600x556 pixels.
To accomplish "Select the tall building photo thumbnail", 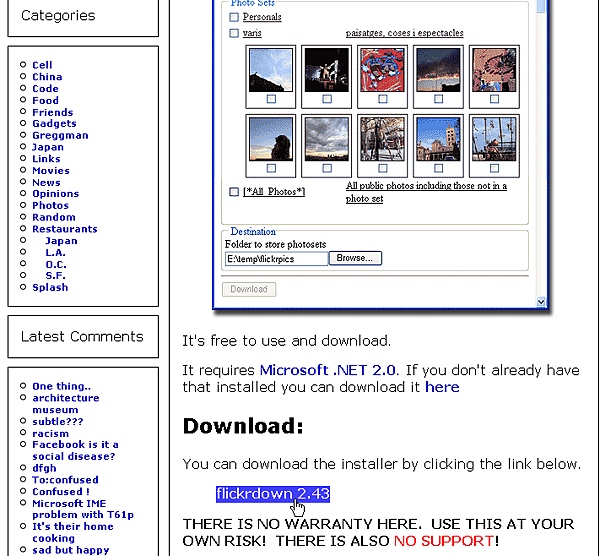I will click(x=438, y=139).
